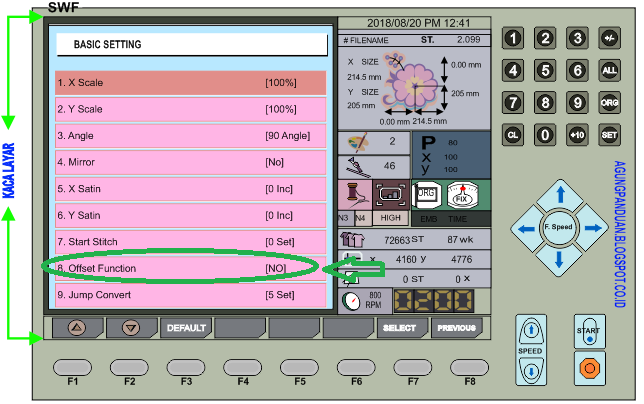This screenshot has height=404, width=644.
Task: Select the 1. X Scale setting
Action: click(191, 83)
